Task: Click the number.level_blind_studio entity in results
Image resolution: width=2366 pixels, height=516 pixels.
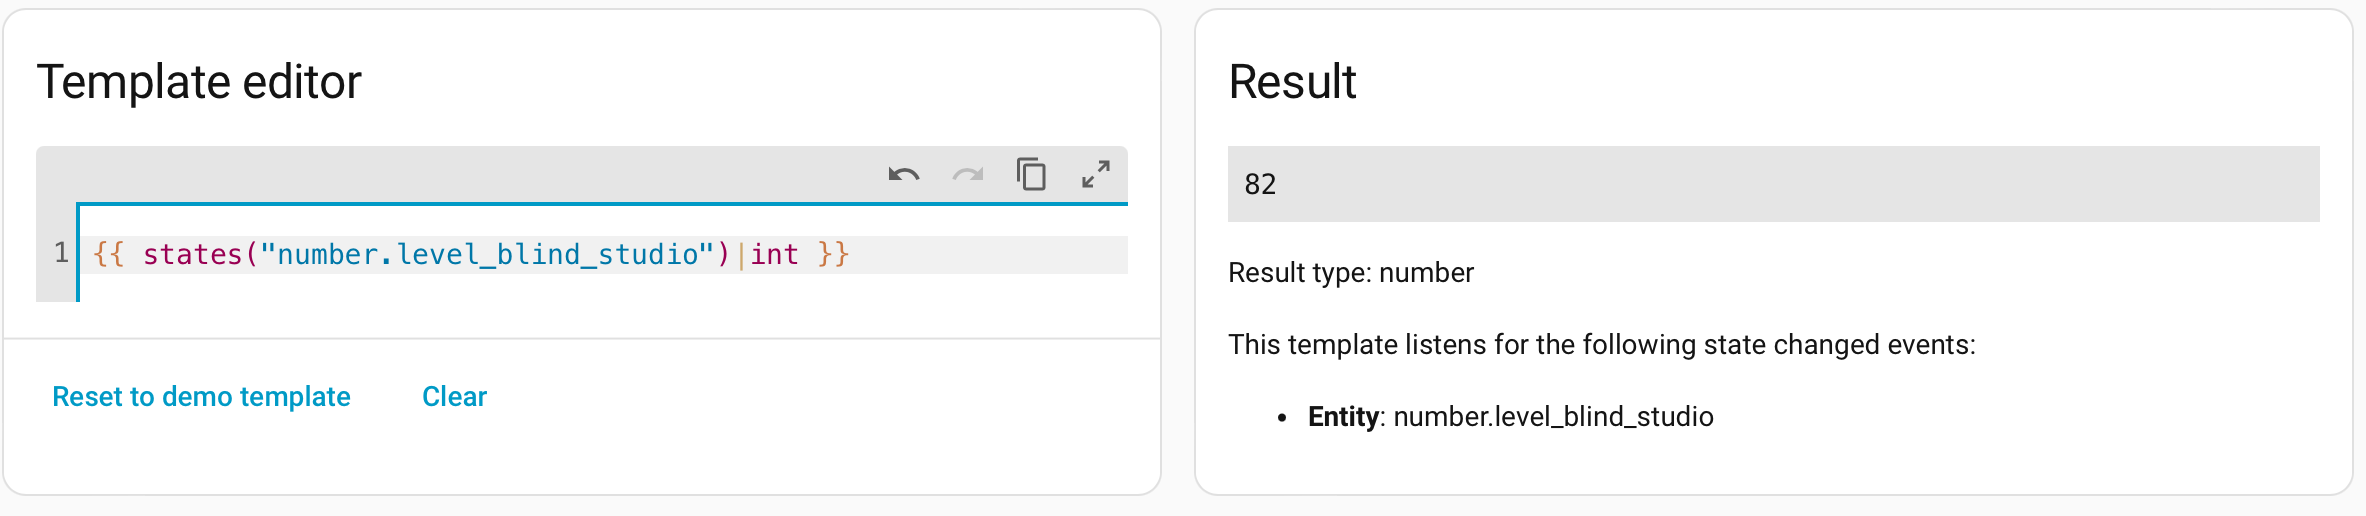Action: pos(1553,417)
